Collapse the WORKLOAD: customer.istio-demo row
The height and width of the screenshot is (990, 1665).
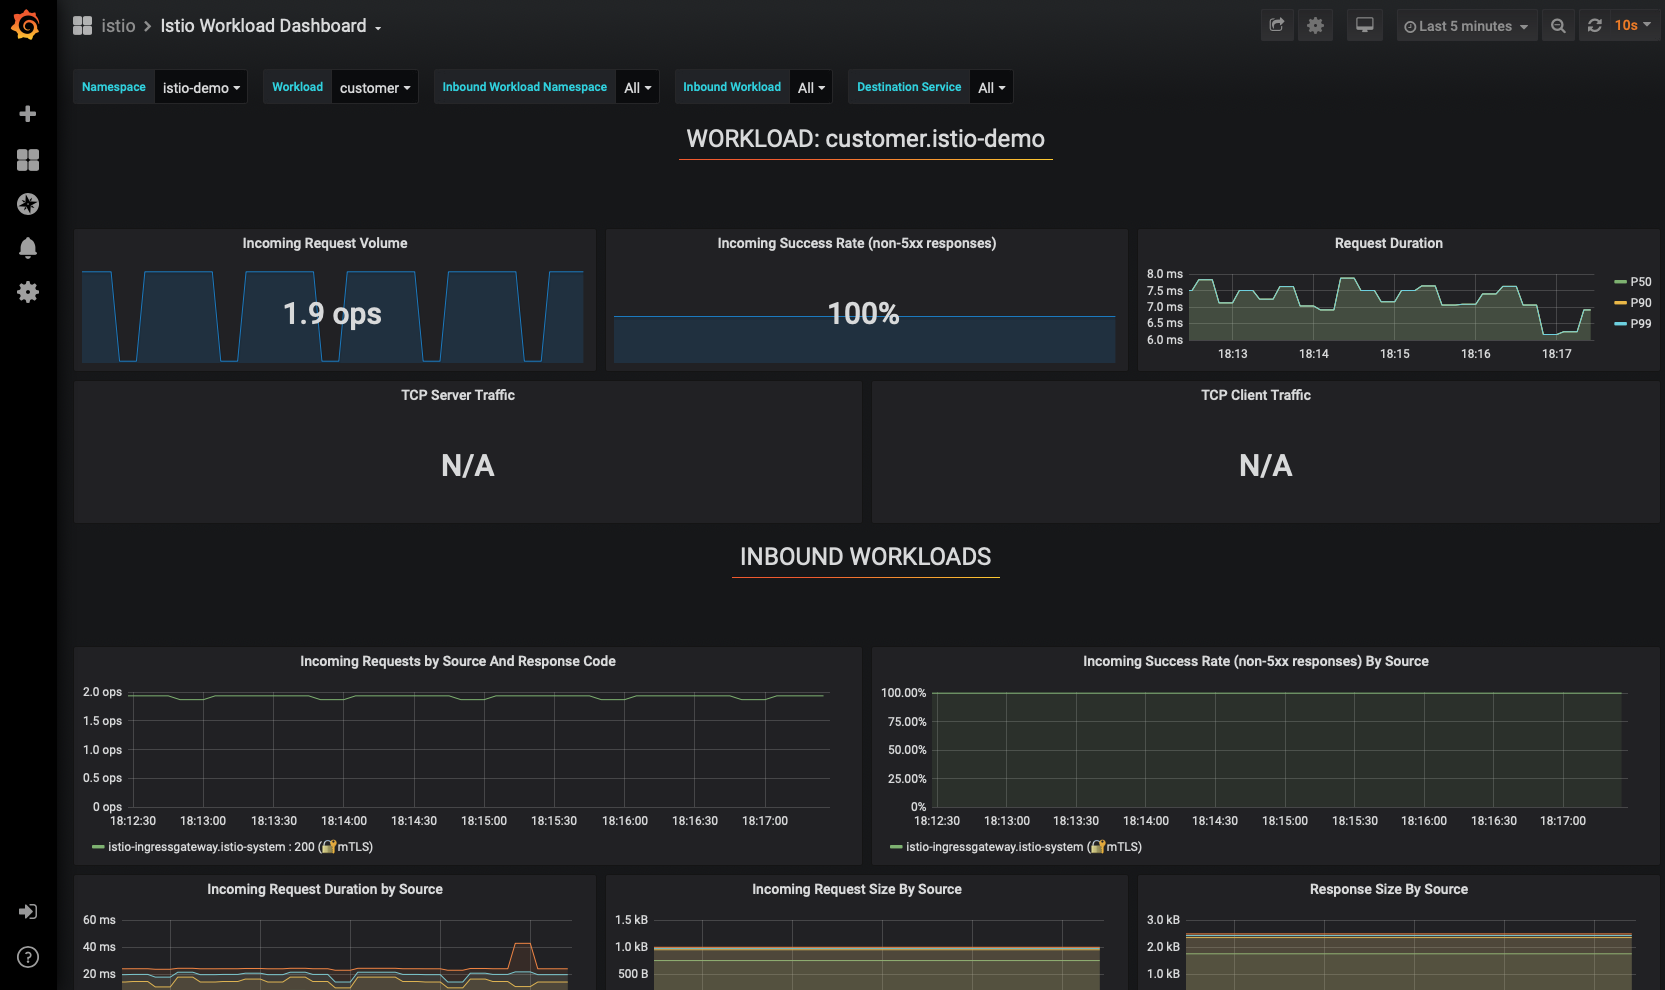tap(865, 139)
